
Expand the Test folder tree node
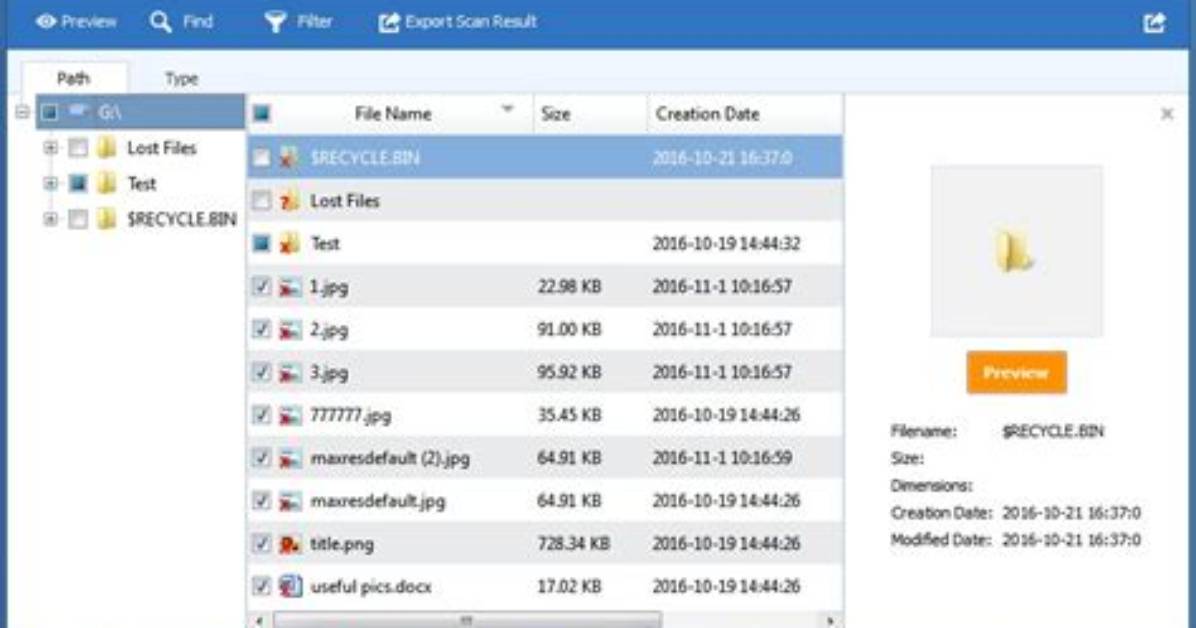[50, 183]
